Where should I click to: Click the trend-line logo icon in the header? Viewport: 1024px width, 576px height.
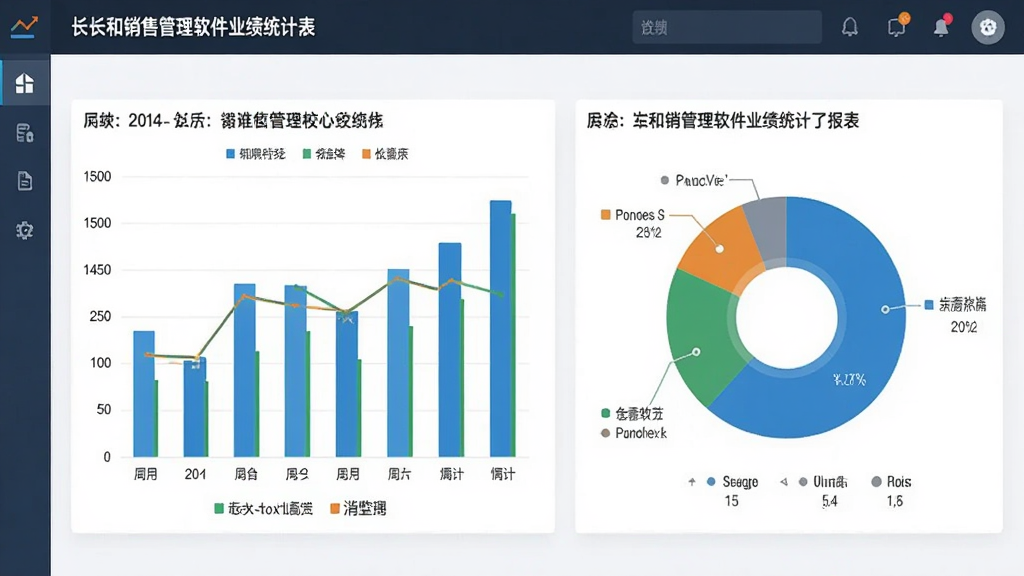point(24,27)
